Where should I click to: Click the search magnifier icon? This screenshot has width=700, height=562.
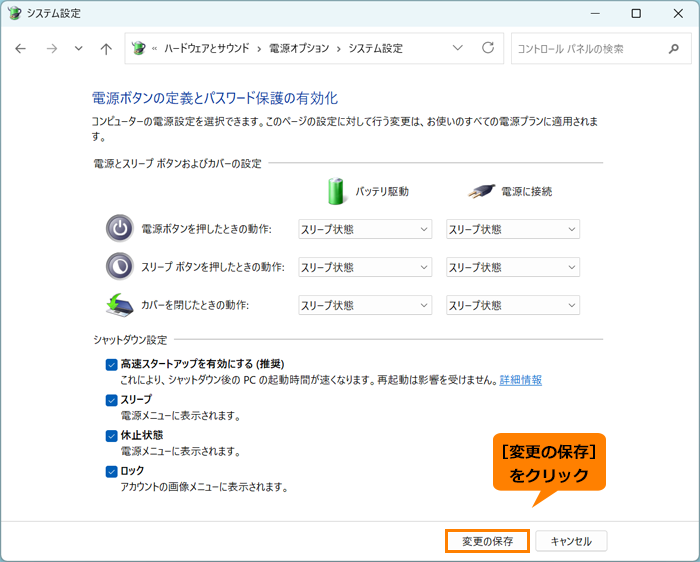(x=674, y=49)
